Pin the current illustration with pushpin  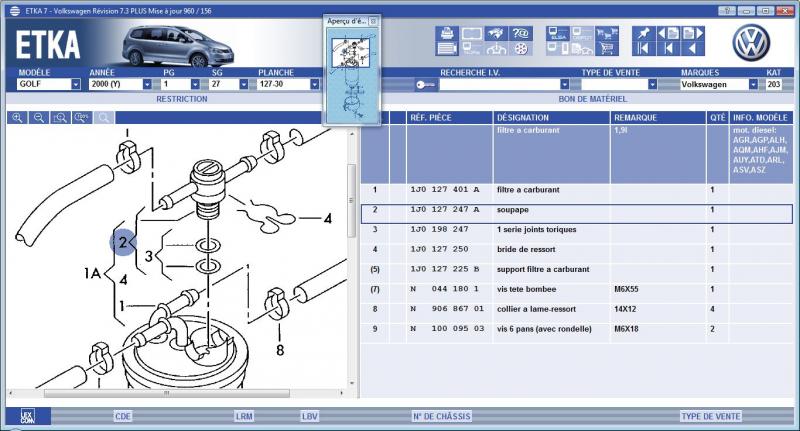coord(643,34)
